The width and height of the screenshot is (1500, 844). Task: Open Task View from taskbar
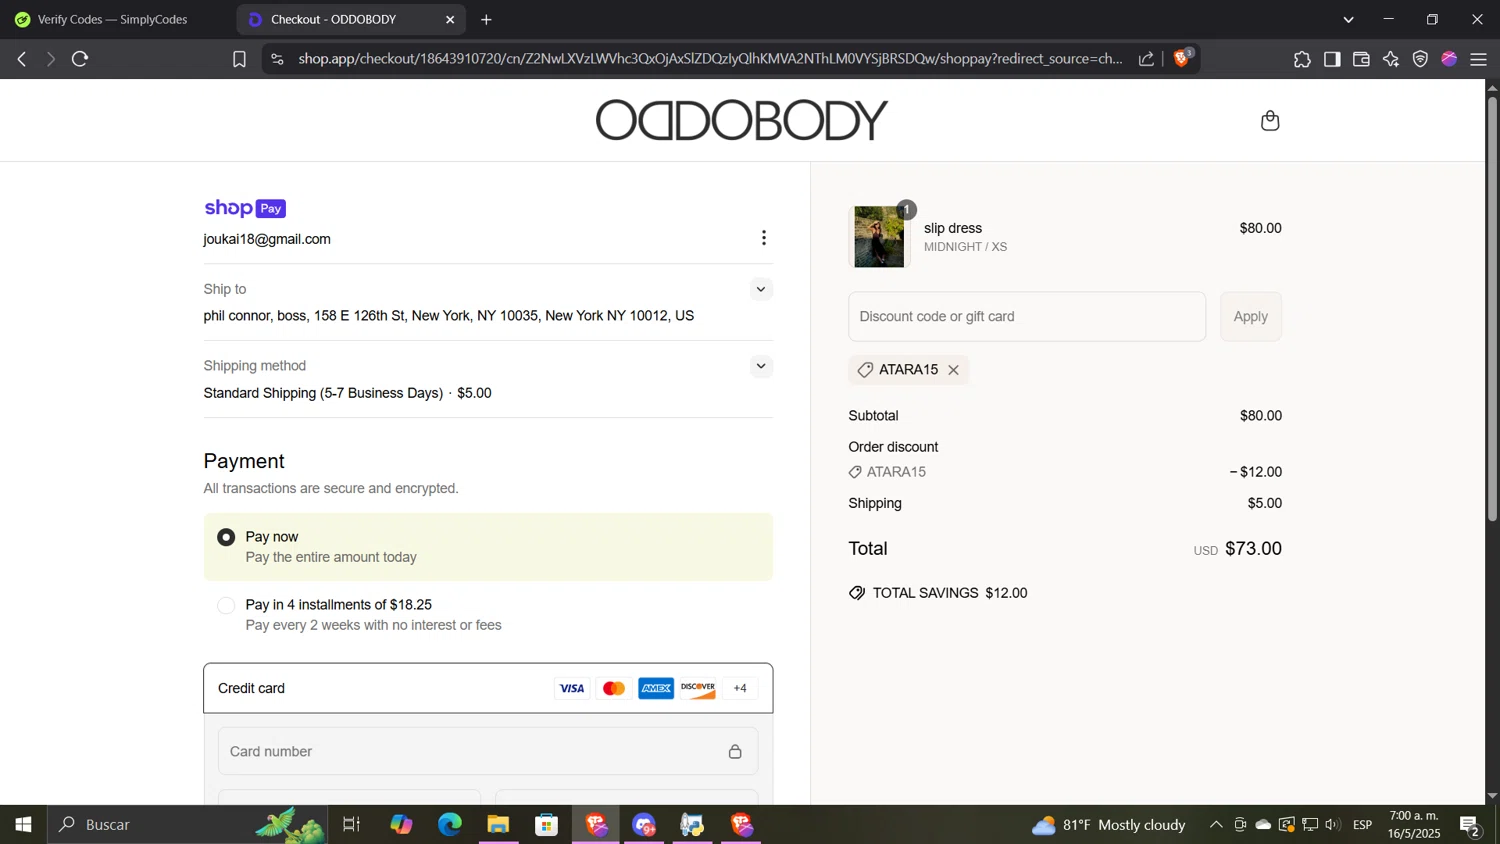[351, 825]
